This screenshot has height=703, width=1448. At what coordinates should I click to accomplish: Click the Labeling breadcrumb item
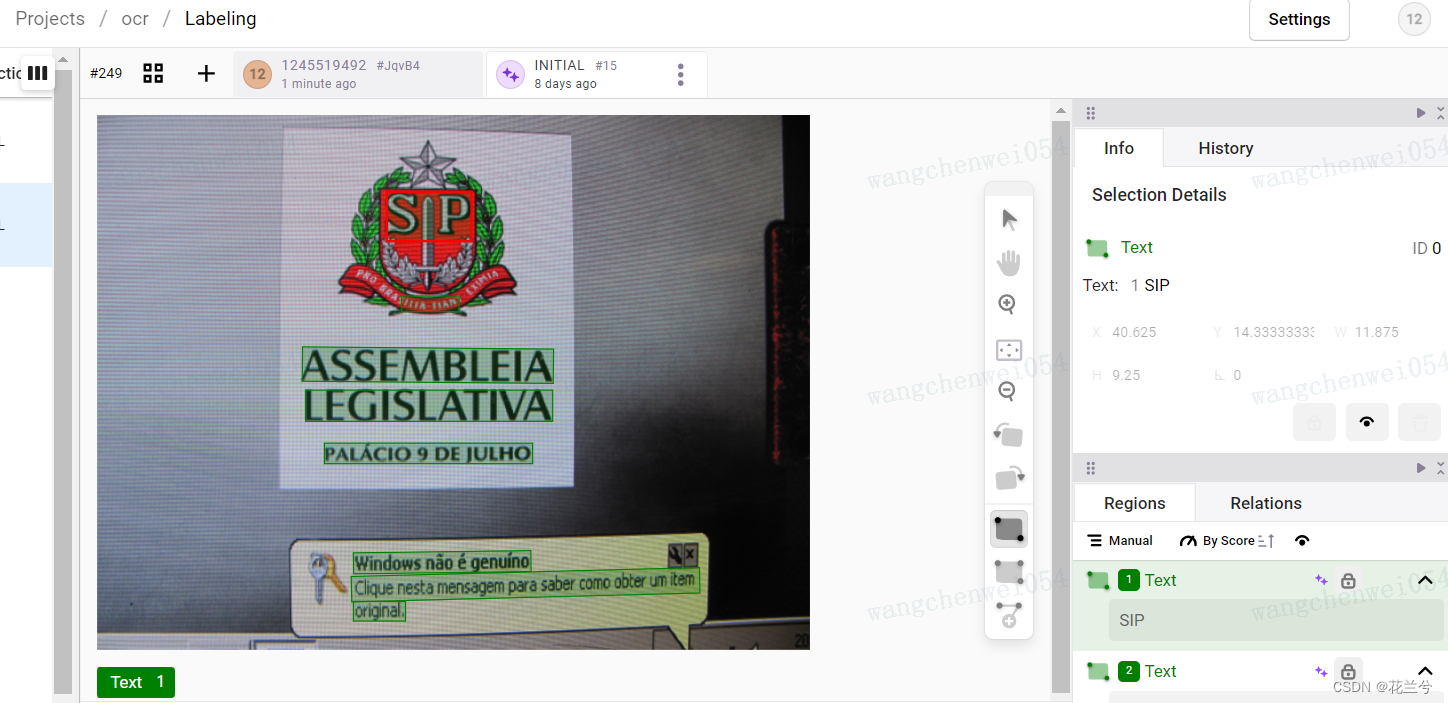(x=221, y=19)
